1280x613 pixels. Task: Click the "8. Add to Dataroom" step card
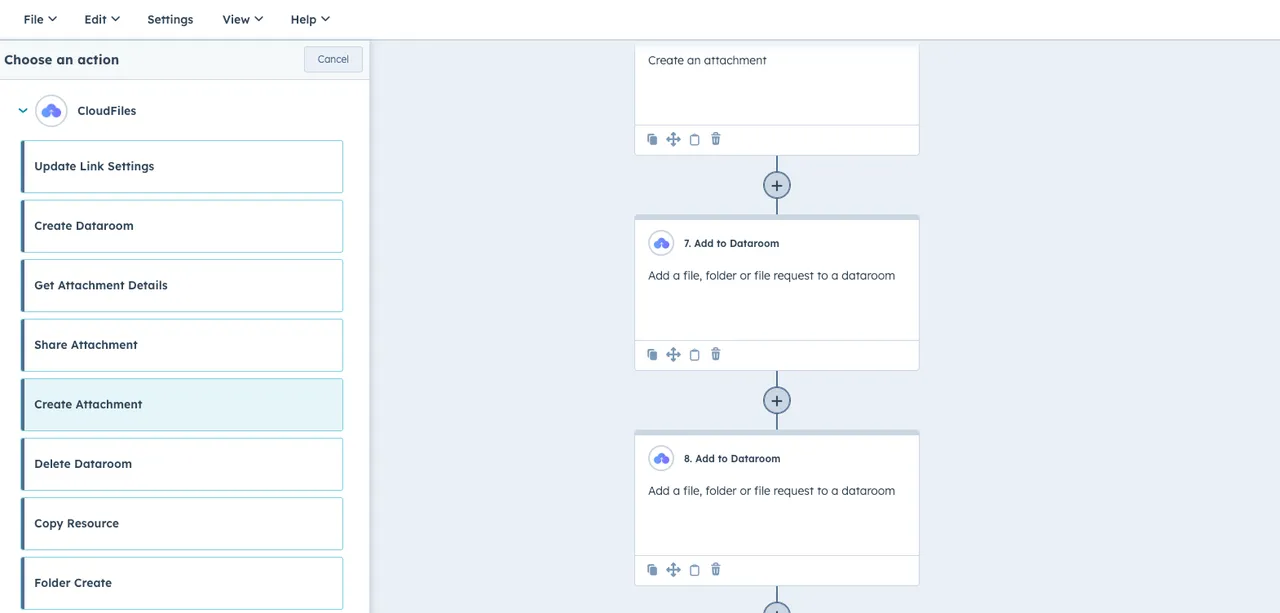[x=777, y=490]
